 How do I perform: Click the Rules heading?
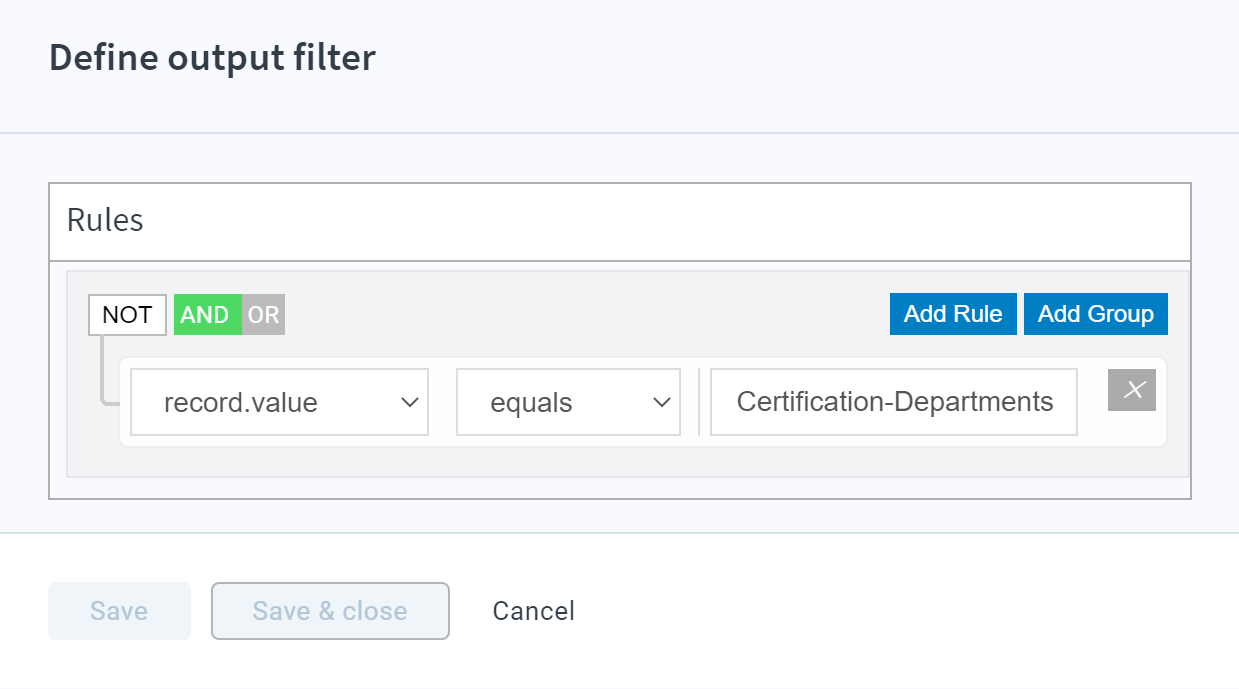click(x=105, y=220)
